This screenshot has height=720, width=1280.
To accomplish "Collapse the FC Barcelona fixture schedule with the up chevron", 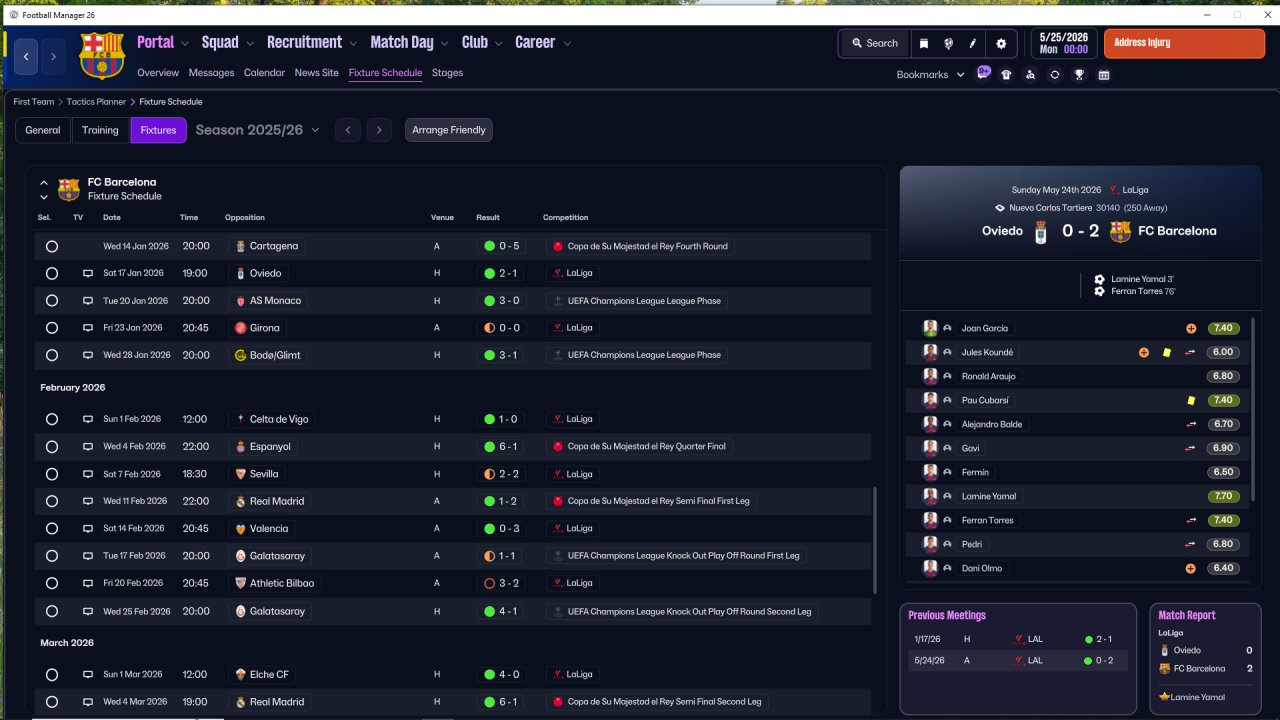I will (44, 183).
